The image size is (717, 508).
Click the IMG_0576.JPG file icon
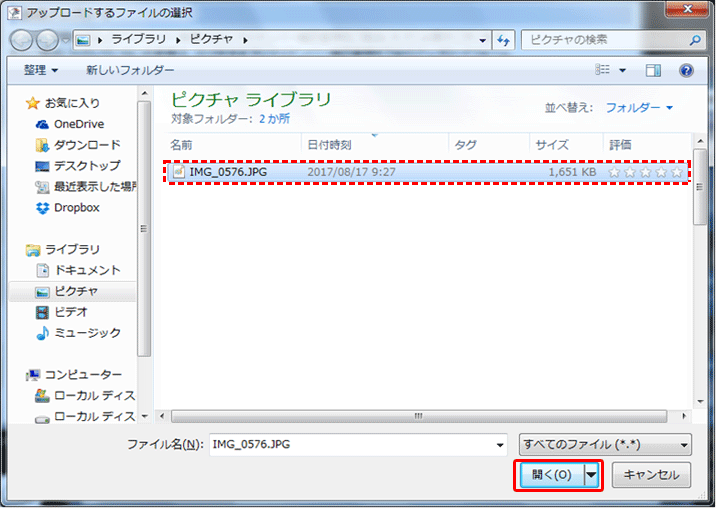(x=179, y=172)
